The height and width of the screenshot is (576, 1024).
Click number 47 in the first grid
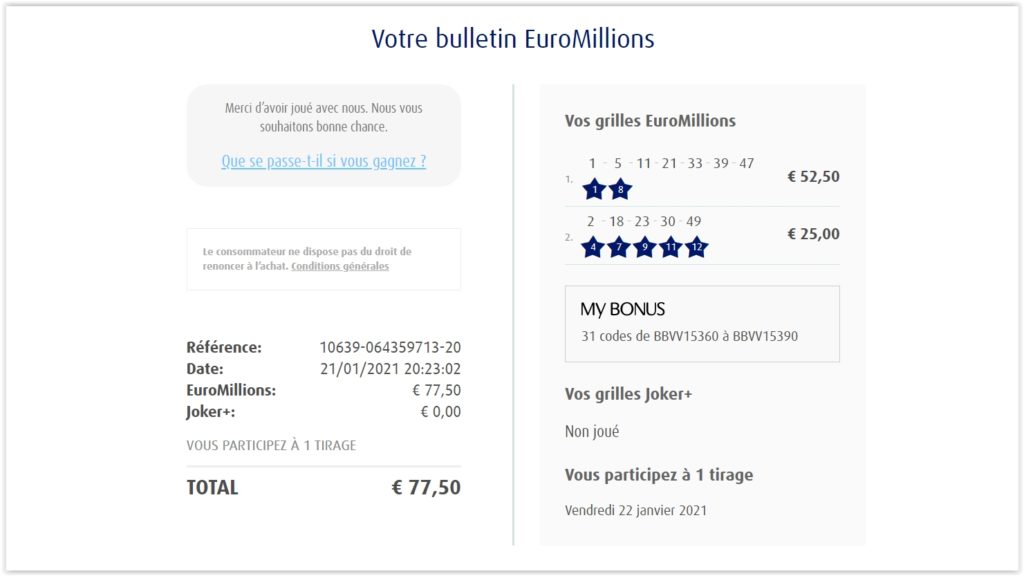click(746, 164)
